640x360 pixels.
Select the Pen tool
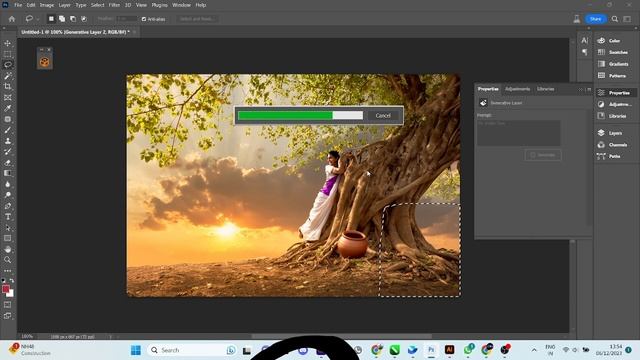(x=8, y=206)
